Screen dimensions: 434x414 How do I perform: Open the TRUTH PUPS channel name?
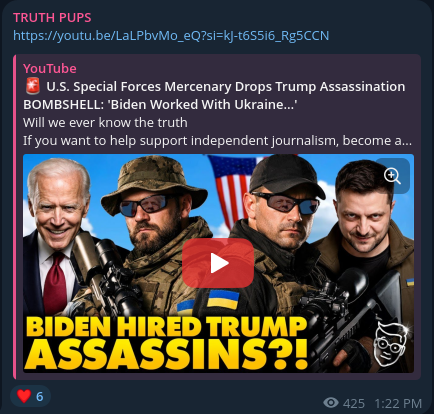[x=52, y=17]
